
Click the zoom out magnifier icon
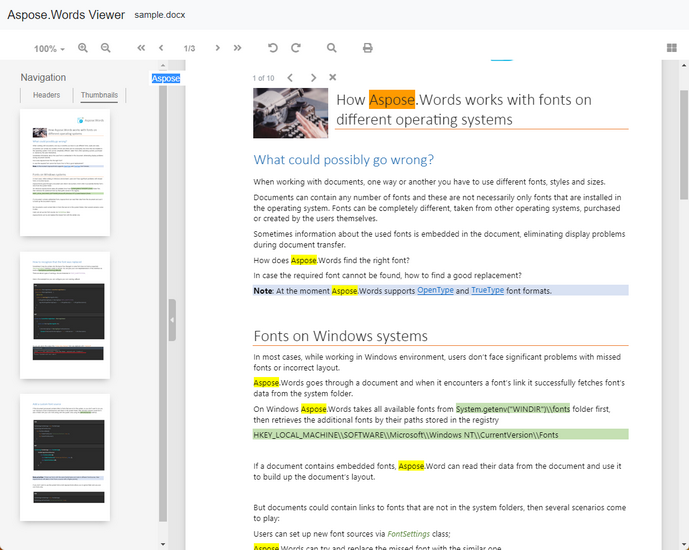tap(106, 48)
